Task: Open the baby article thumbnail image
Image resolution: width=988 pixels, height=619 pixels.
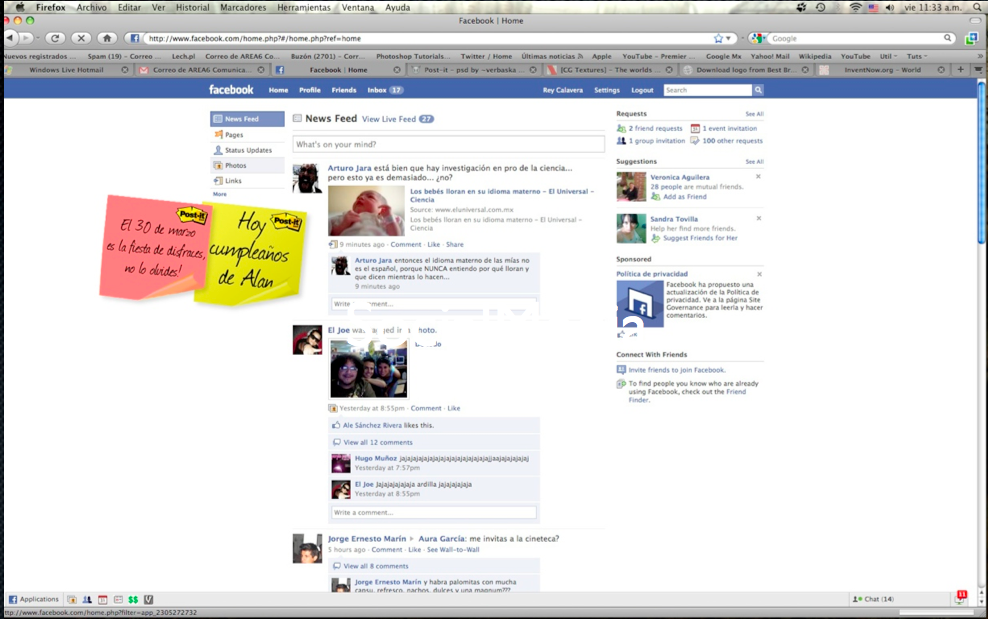Action: [366, 211]
